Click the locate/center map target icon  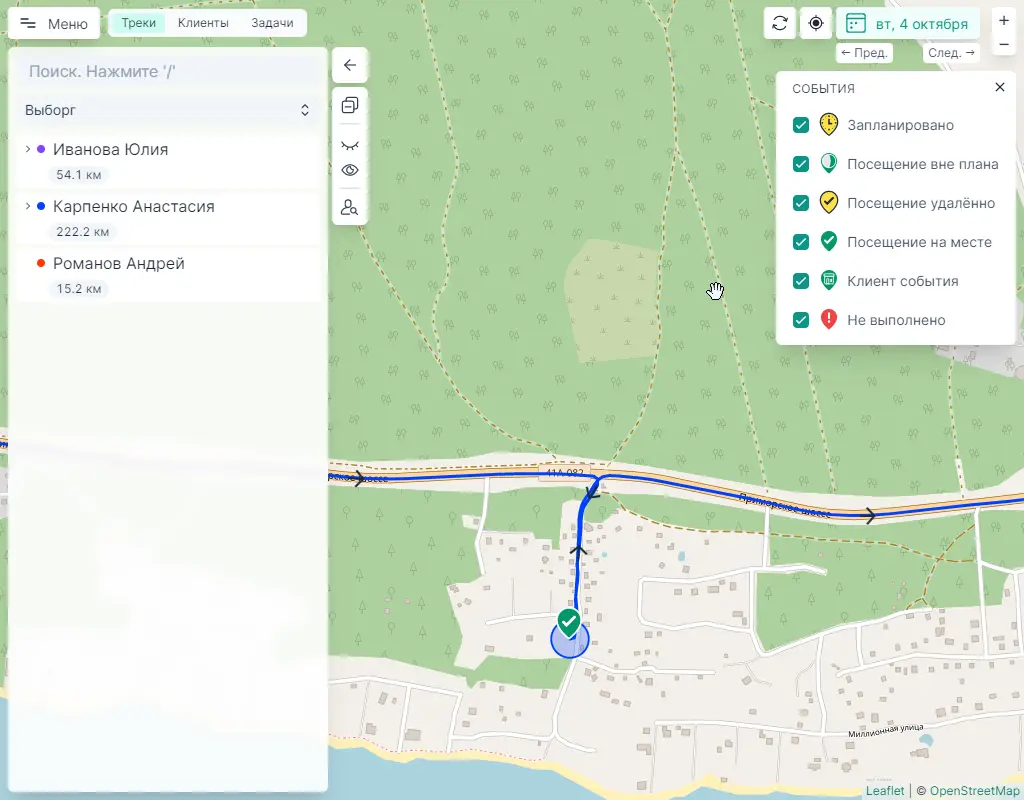817,23
